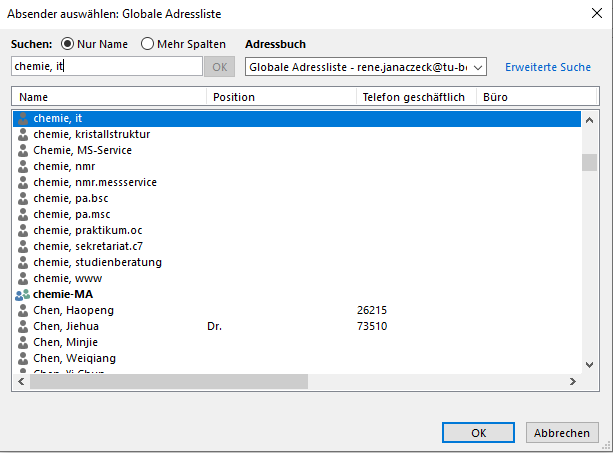Click the vertical scrollbar down arrow
The height and width of the screenshot is (453, 613).
[x=589, y=365]
